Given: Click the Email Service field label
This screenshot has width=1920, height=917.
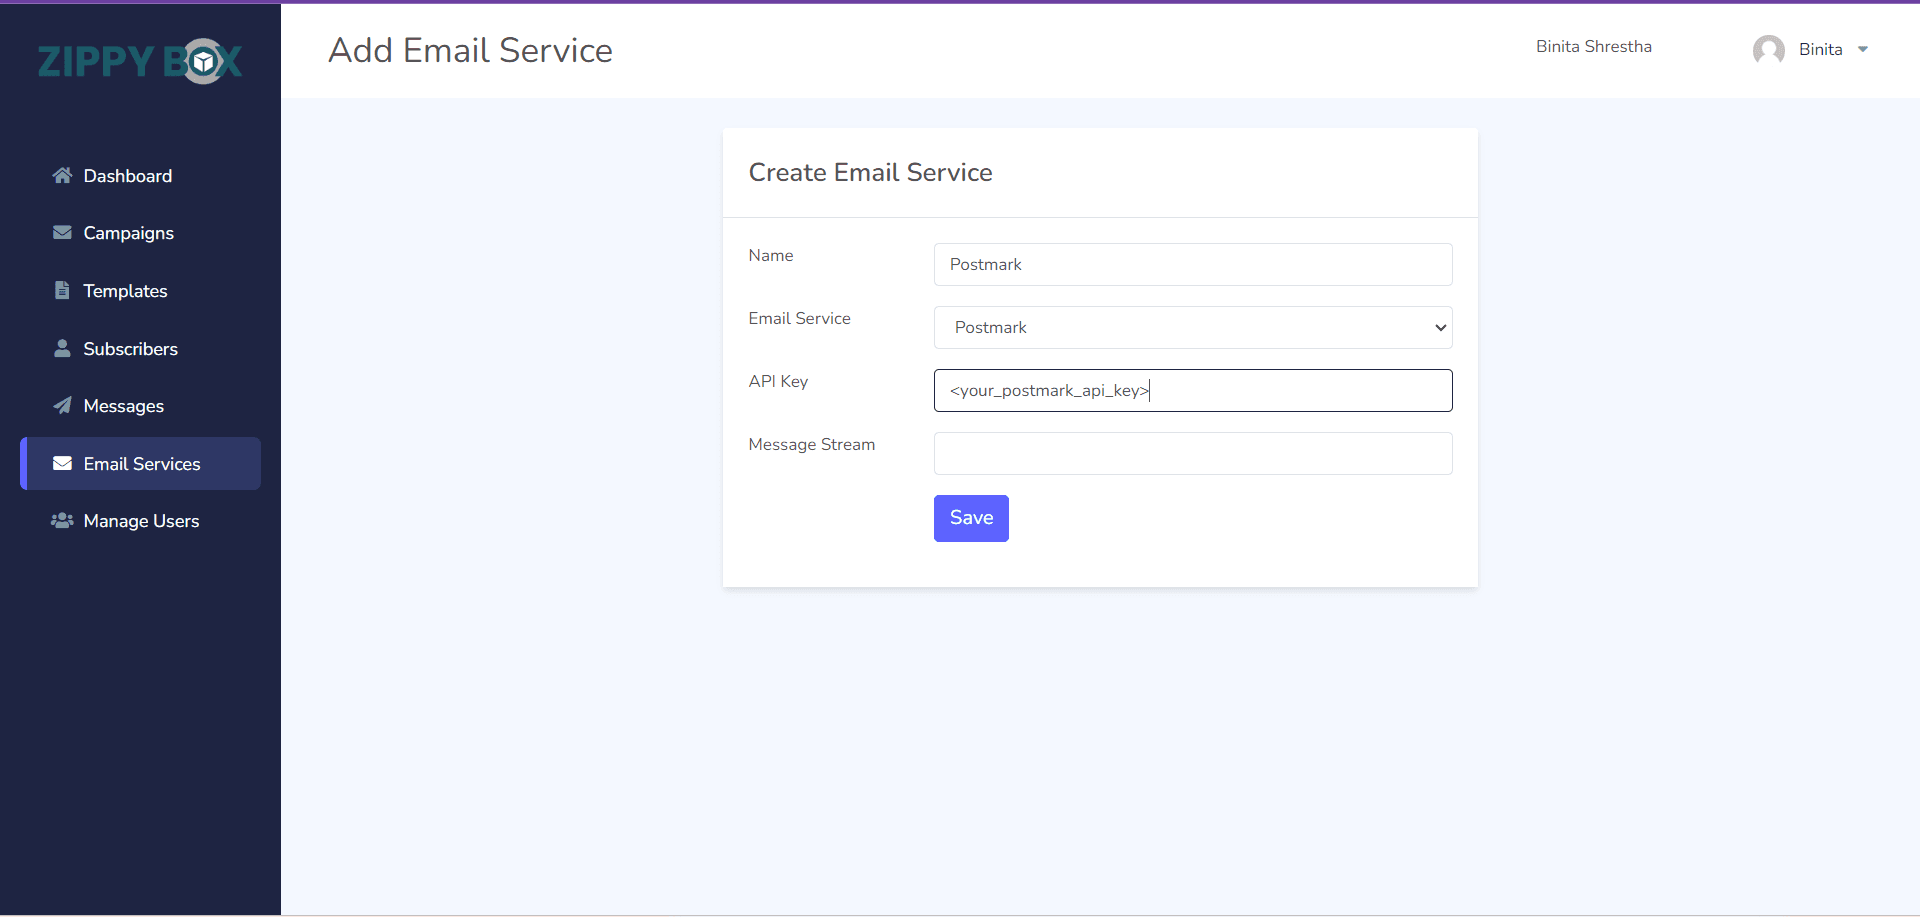Looking at the screenshot, I should tap(799, 318).
